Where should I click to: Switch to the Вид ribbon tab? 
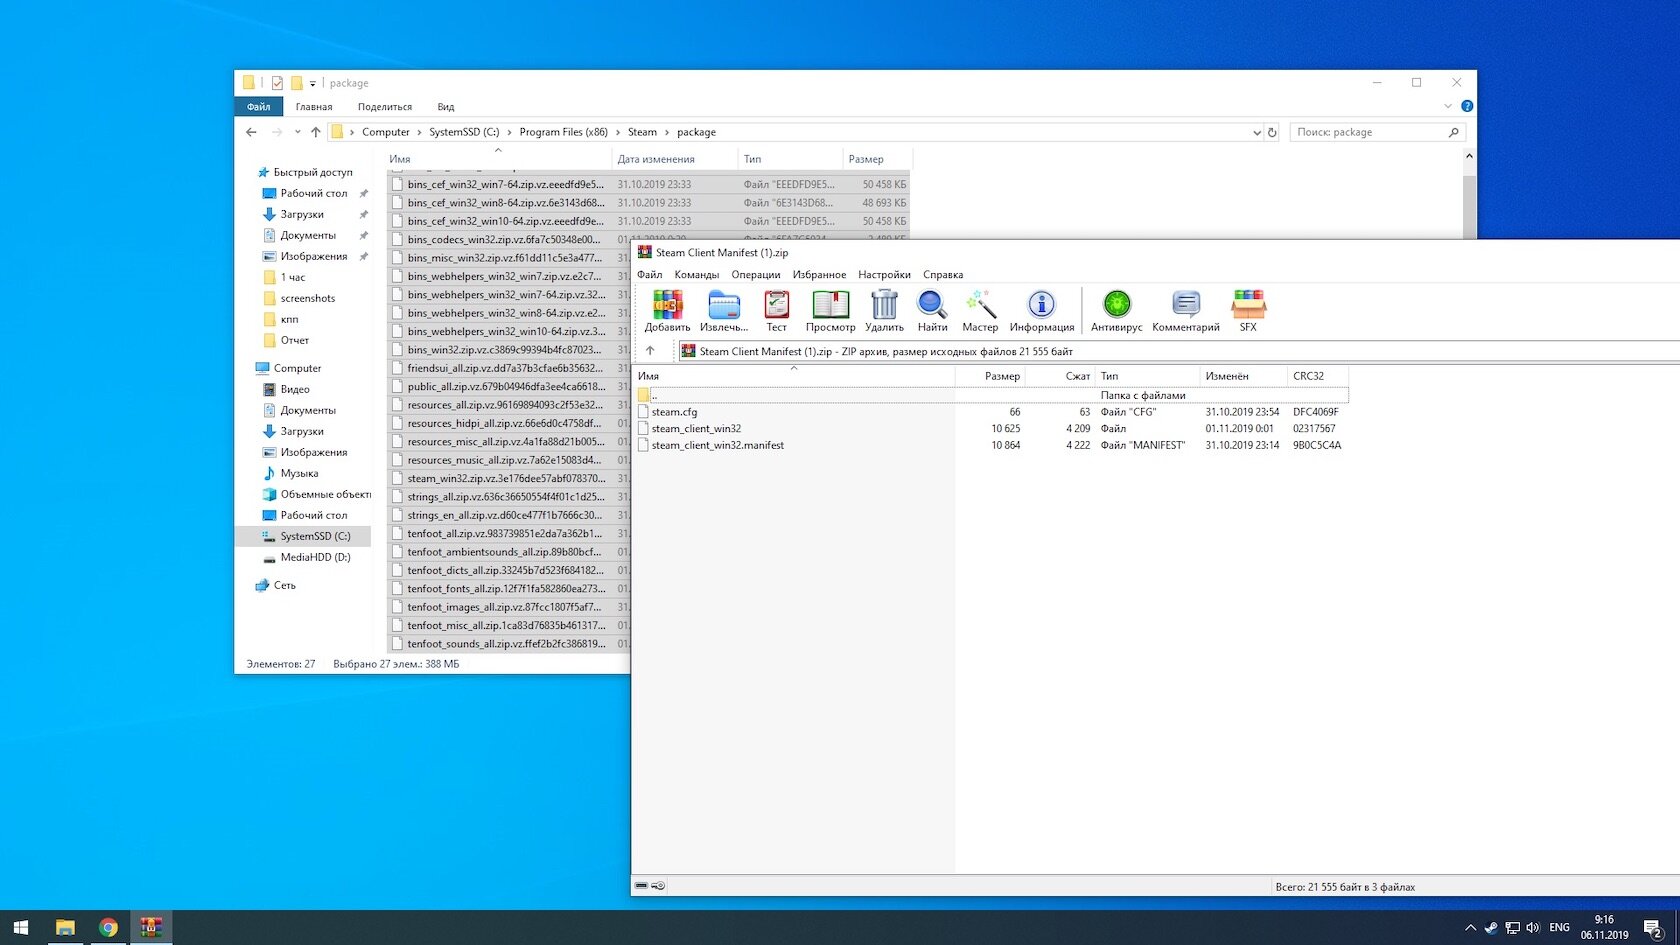(446, 107)
